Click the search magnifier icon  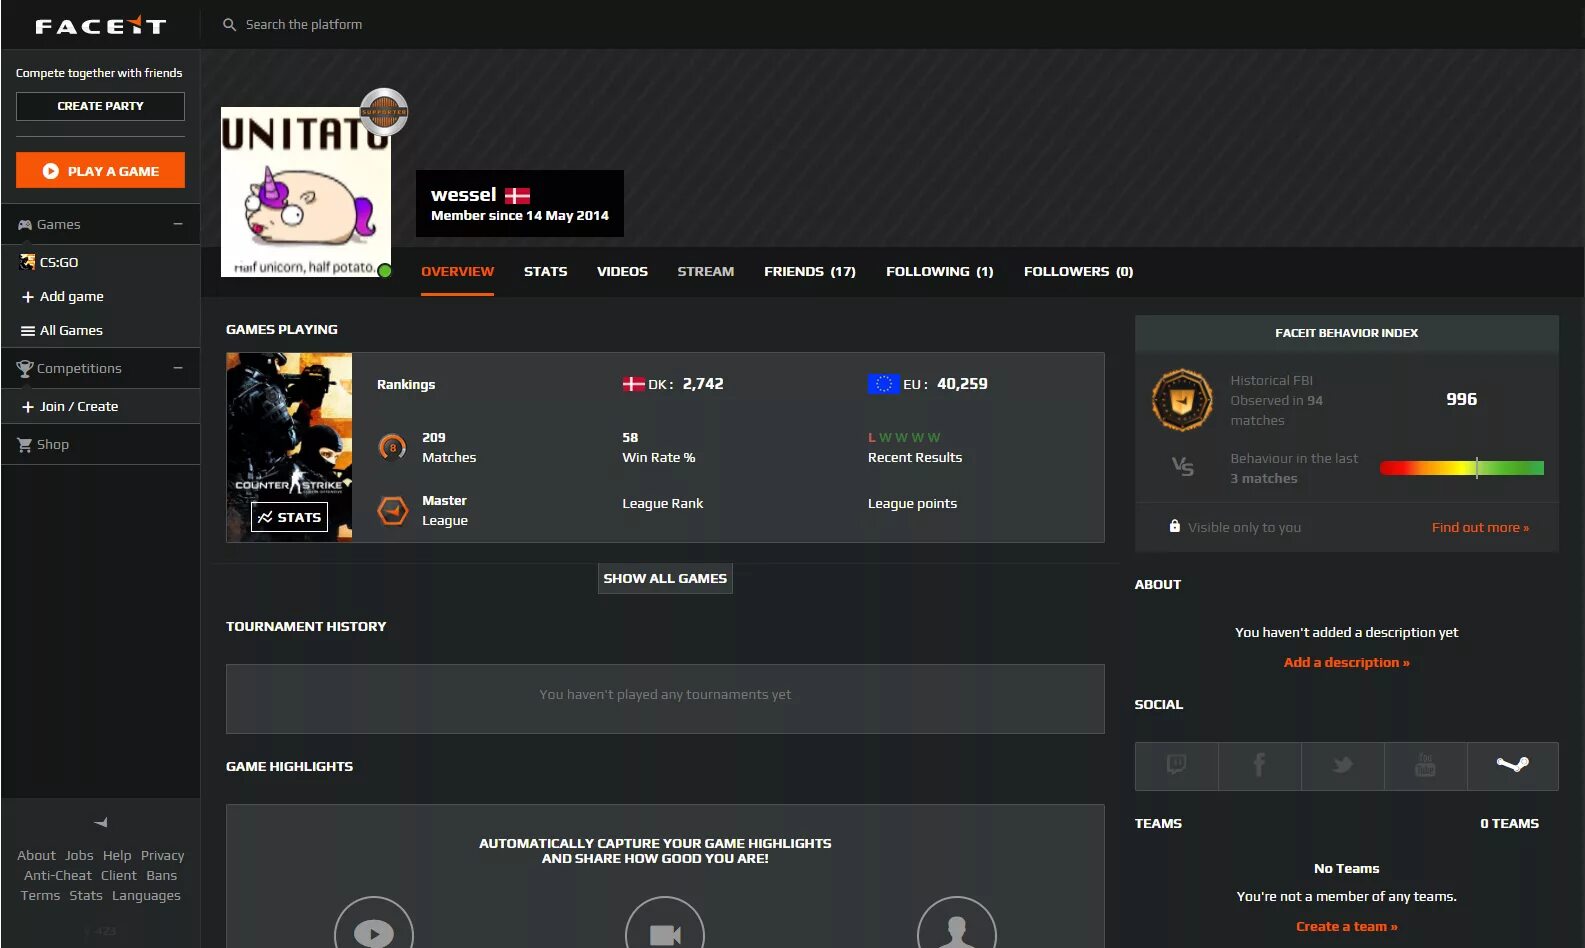(229, 25)
